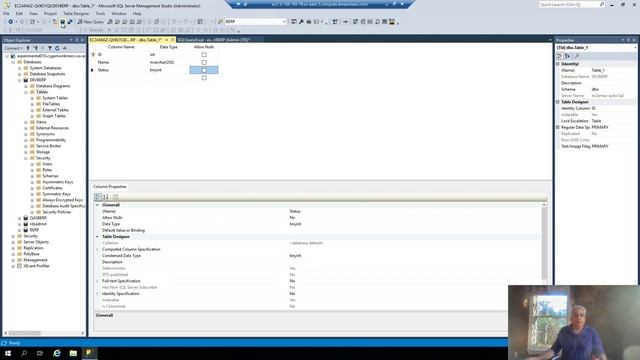Click the Alphabetical icon in Properties panel
This screenshot has width=640, height=360.
point(567,56)
